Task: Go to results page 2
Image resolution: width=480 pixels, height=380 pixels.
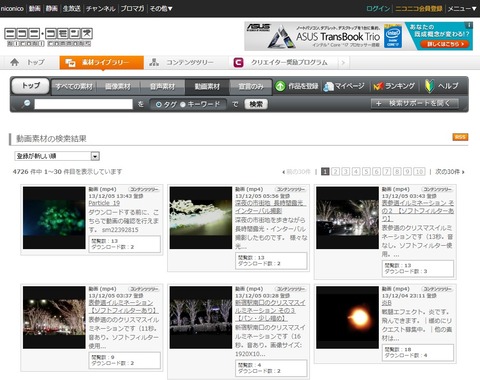Action: point(336,172)
